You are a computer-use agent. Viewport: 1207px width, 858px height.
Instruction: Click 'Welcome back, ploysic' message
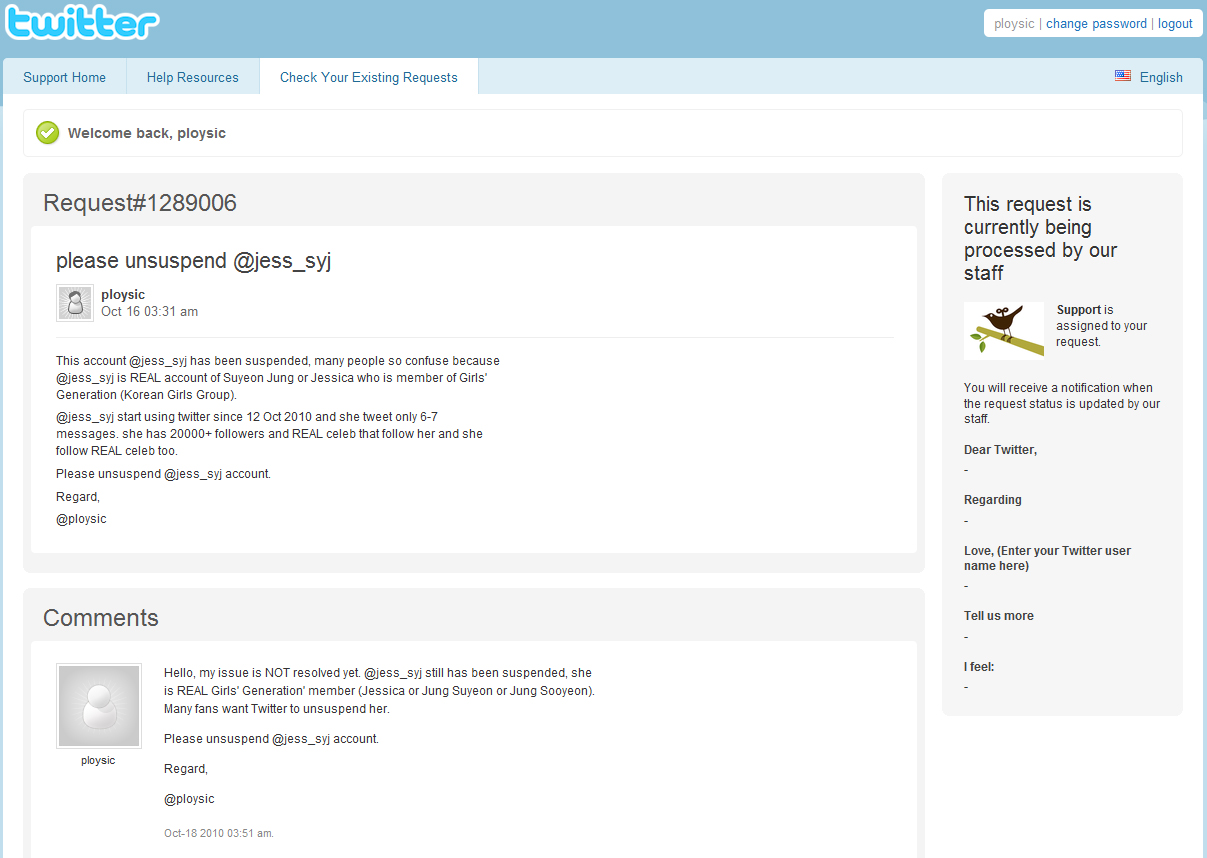[147, 133]
